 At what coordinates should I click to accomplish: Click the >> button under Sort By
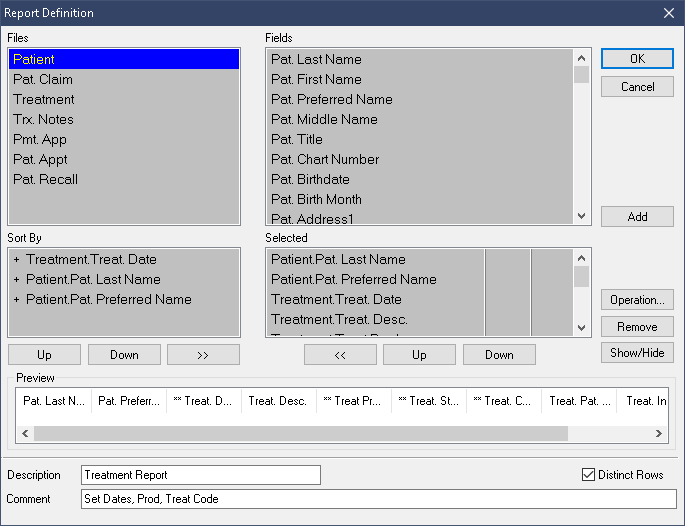click(x=203, y=355)
